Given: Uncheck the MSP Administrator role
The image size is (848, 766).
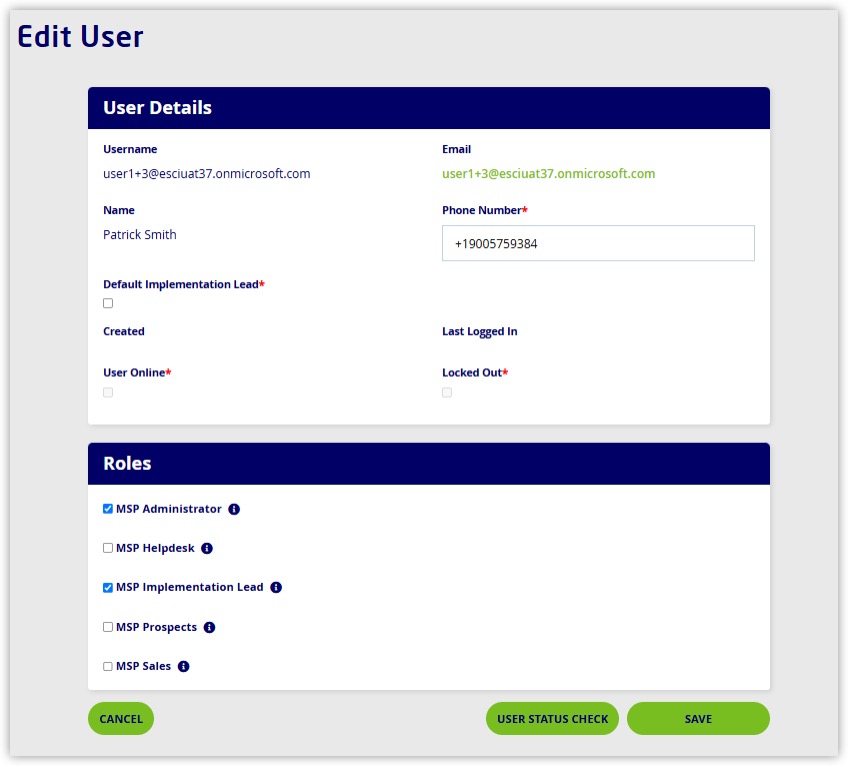Looking at the screenshot, I should point(108,509).
